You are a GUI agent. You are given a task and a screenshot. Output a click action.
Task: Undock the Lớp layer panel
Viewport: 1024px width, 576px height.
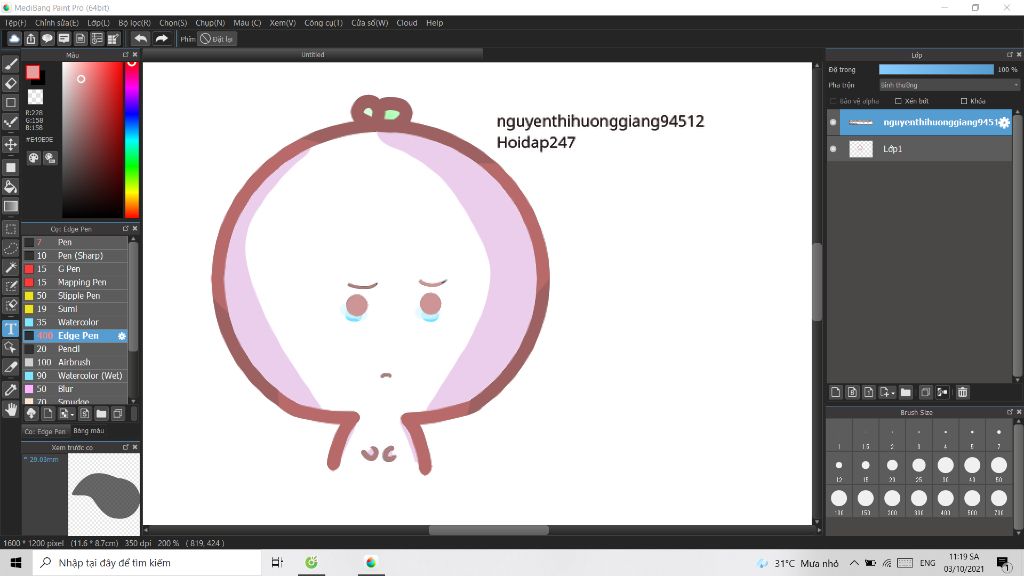click(1010, 55)
